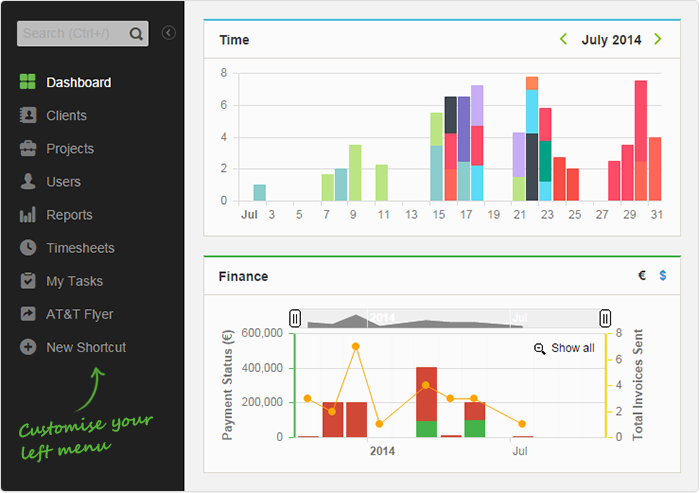Image resolution: width=700 pixels, height=493 pixels.
Task: Click the My Tasks clipboard icon
Action: click(x=28, y=280)
